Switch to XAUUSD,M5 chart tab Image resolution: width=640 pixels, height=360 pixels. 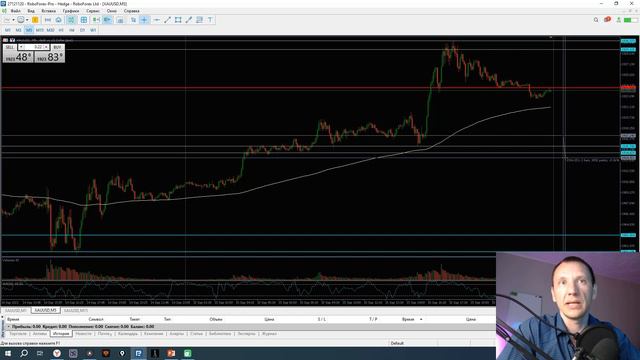coord(45,311)
